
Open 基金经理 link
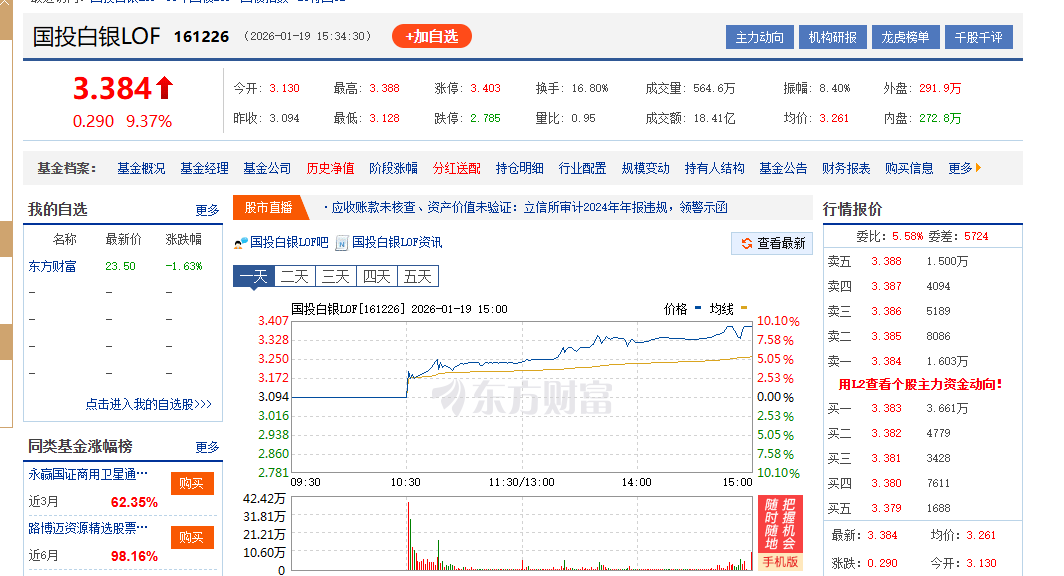click(204, 168)
